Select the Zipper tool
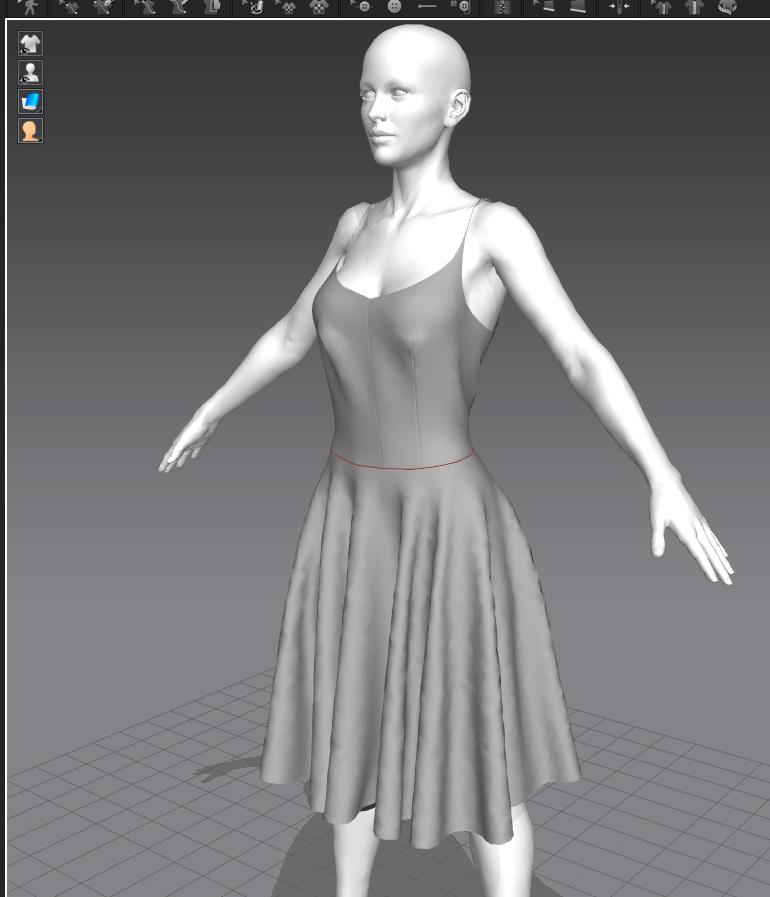 coord(502,6)
